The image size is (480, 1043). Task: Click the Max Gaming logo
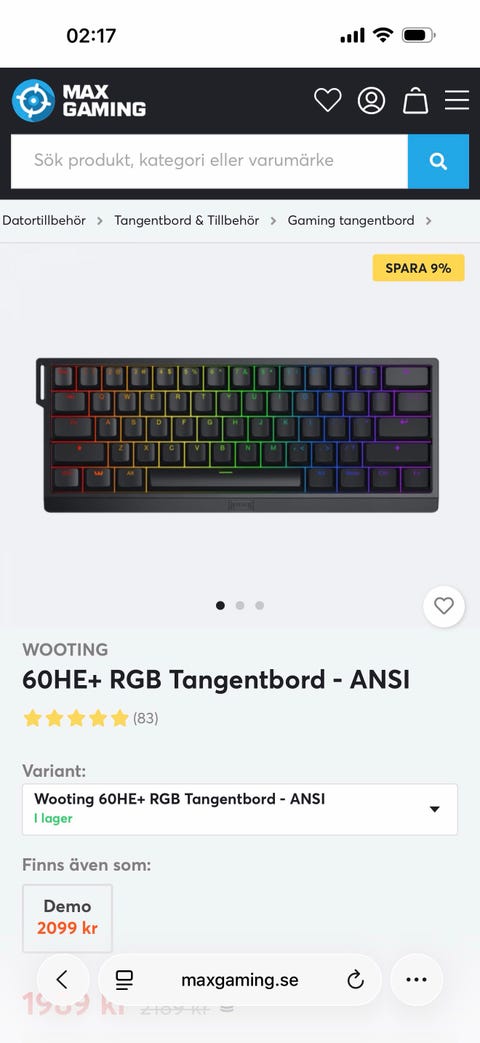[78, 100]
